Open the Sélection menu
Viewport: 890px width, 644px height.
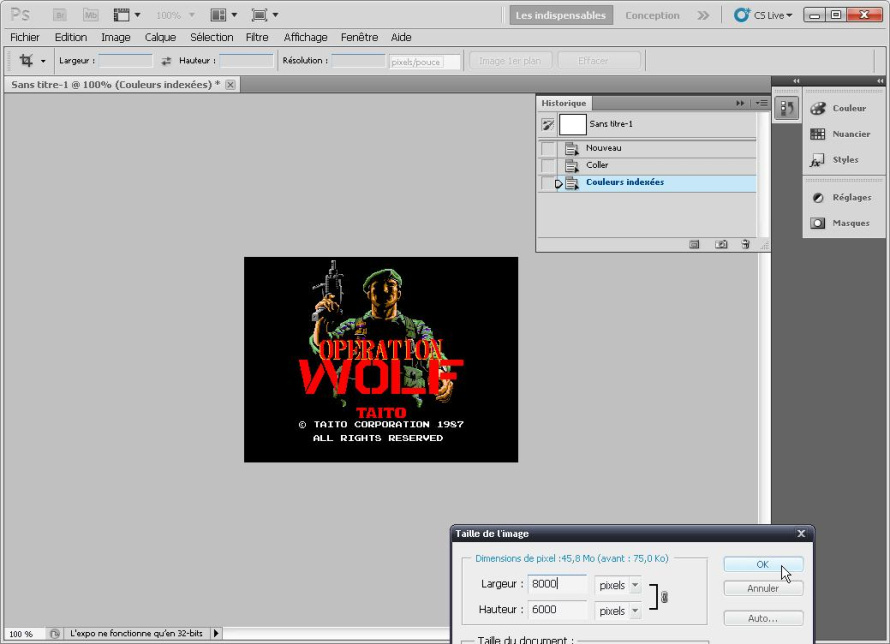click(212, 37)
